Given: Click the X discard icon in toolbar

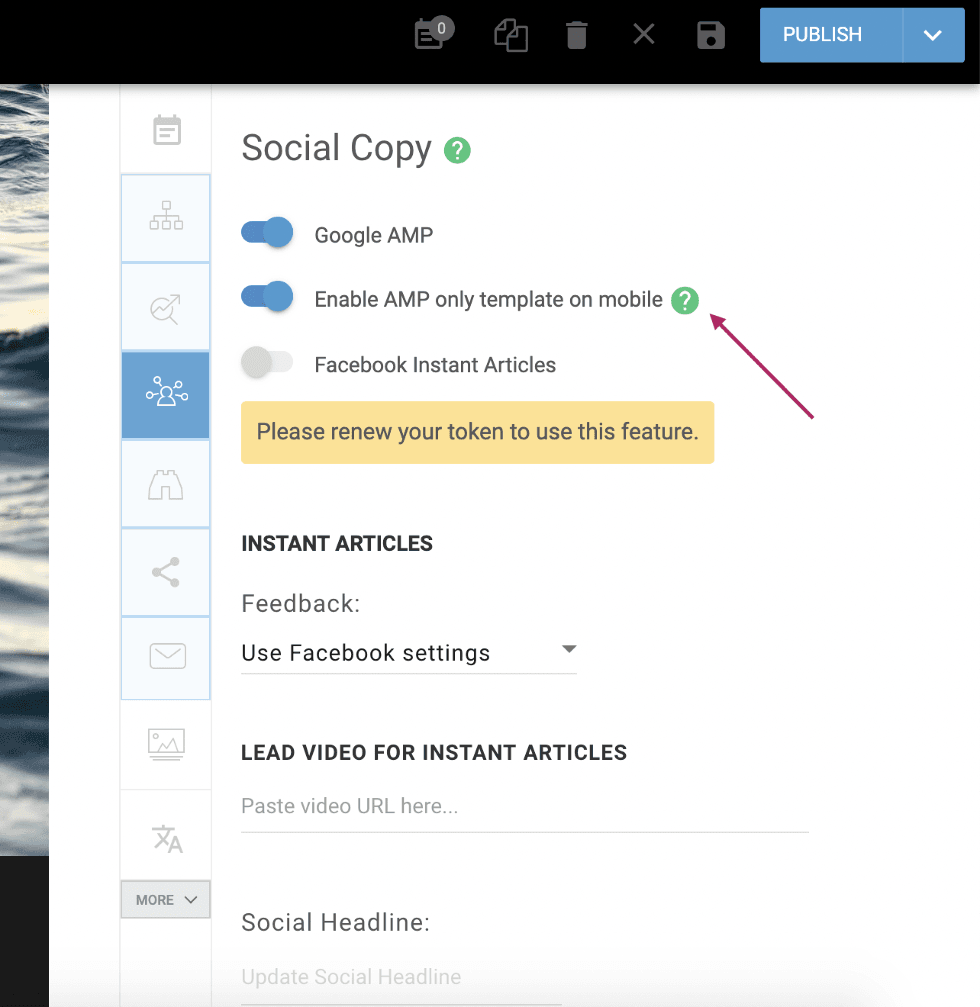Looking at the screenshot, I should pos(644,35).
